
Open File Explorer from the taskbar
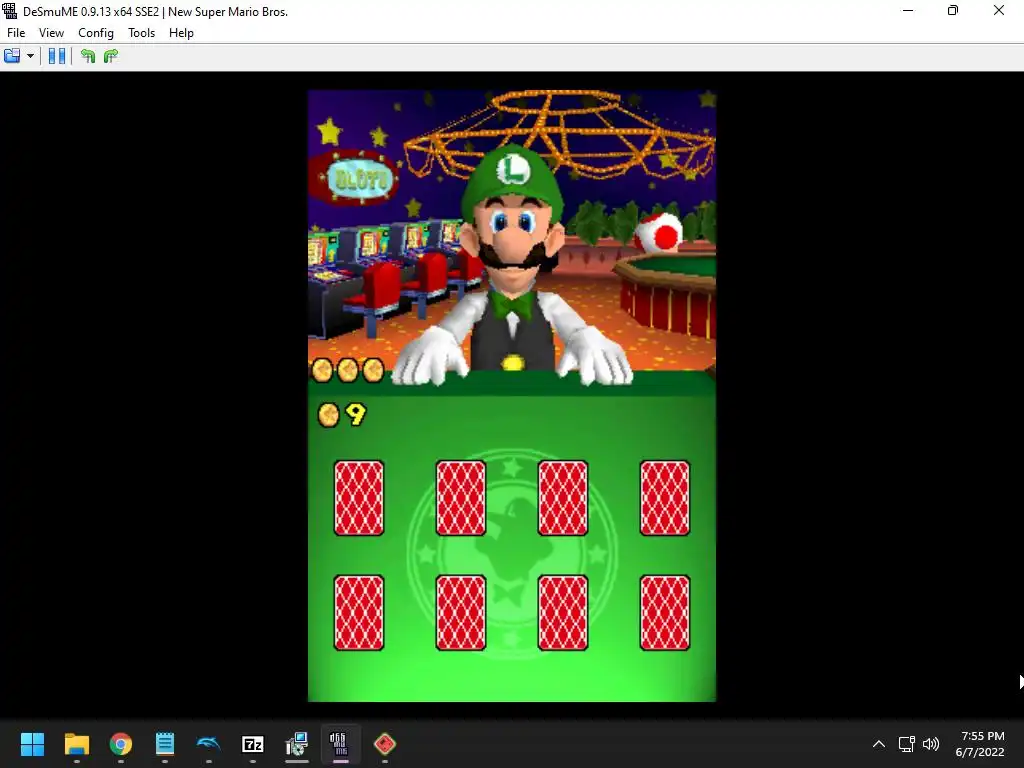click(x=76, y=744)
